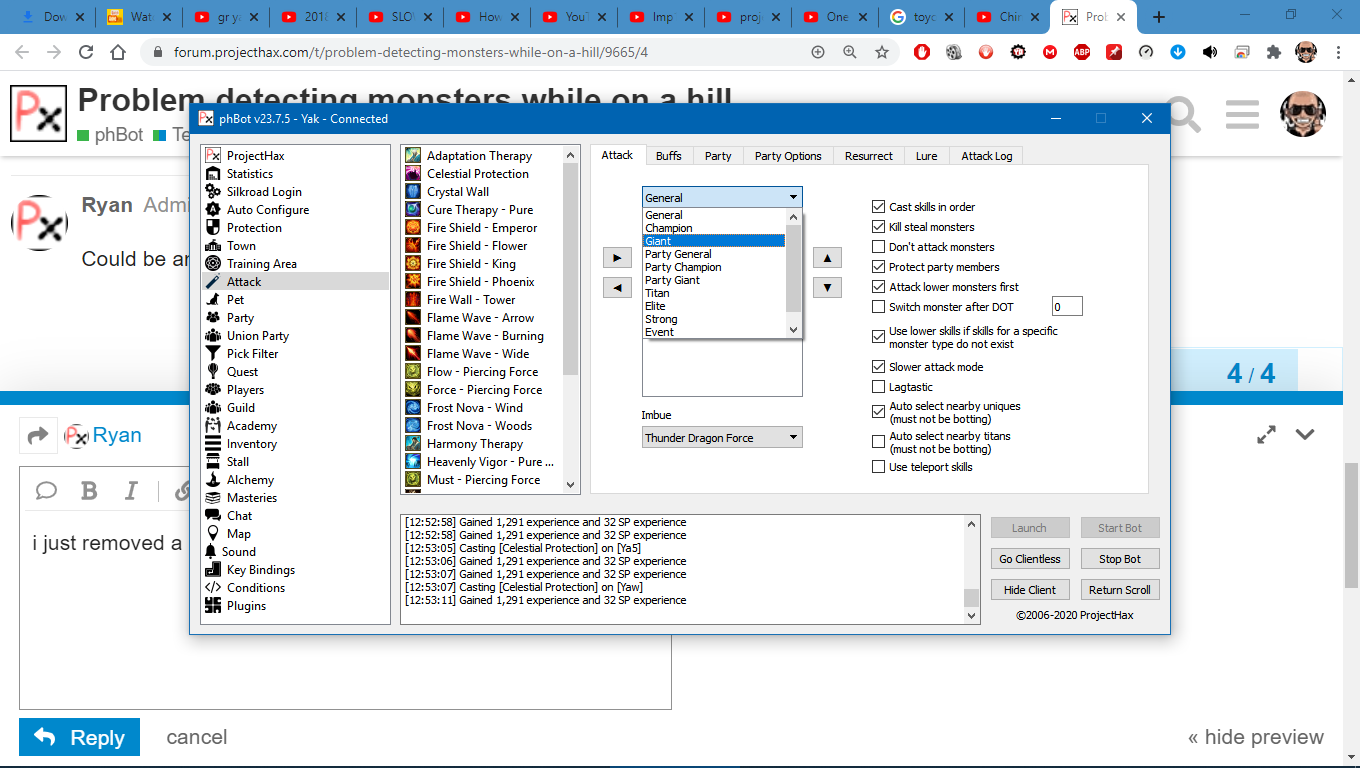
Task: Select the Crystal Wall skill icon
Action: [413, 192]
